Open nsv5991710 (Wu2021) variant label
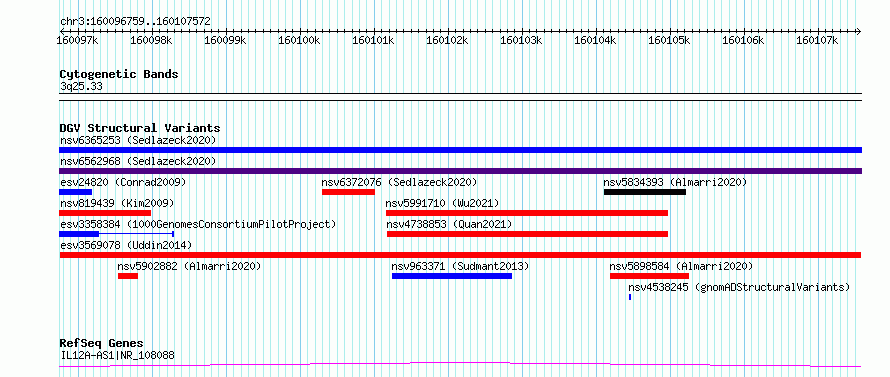 442,203
